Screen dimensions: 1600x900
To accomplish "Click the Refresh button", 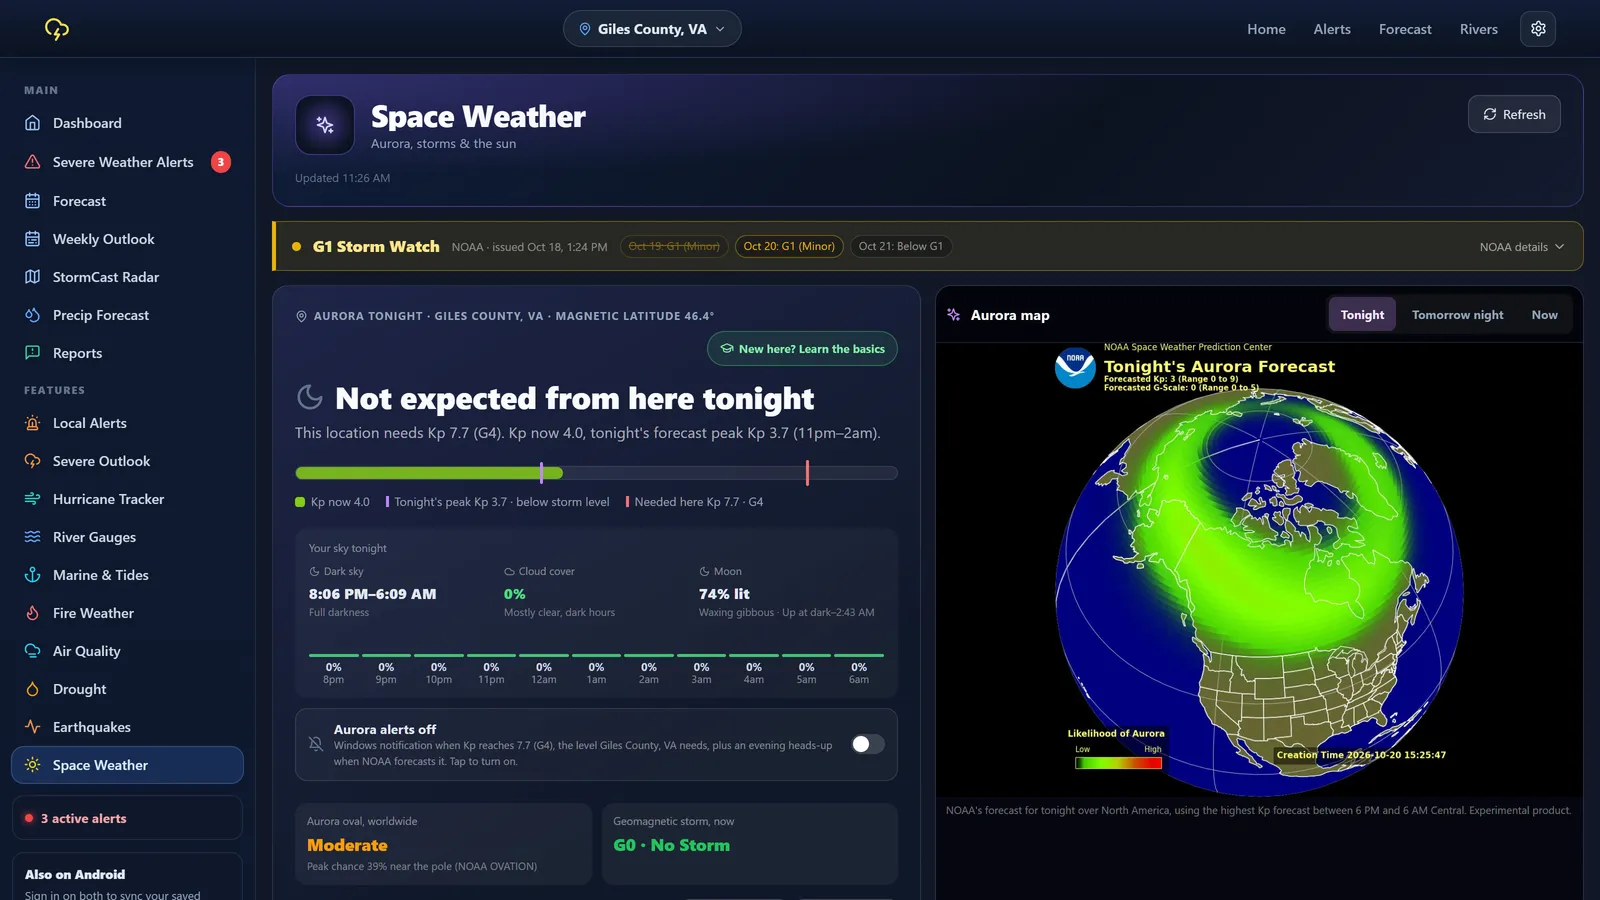I will 1514,114.
